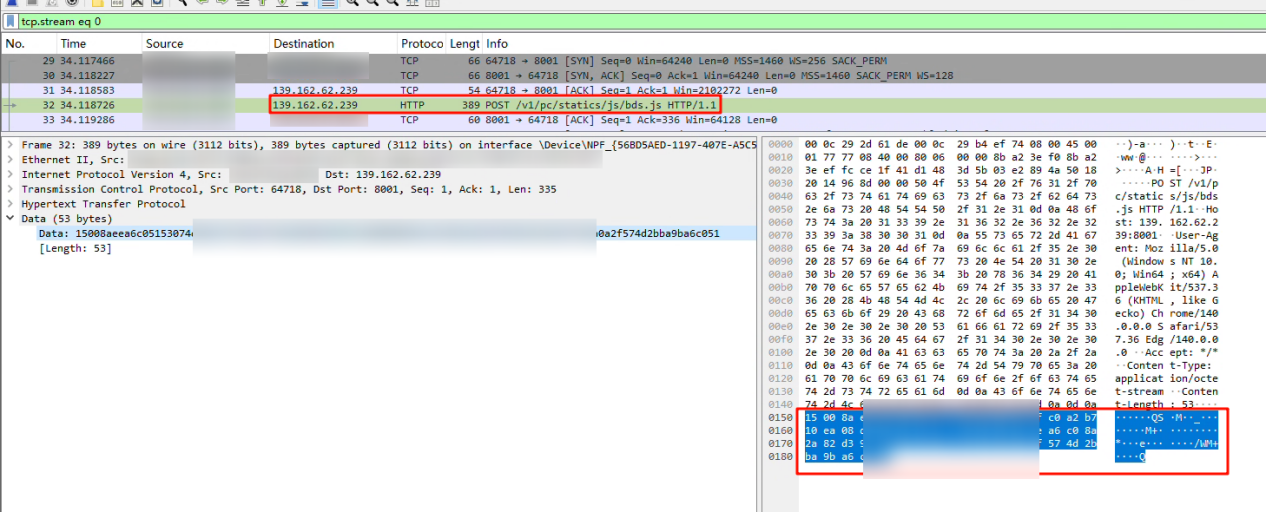Expand the Ethernet II section

pyautogui.click(x=10, y=160)
